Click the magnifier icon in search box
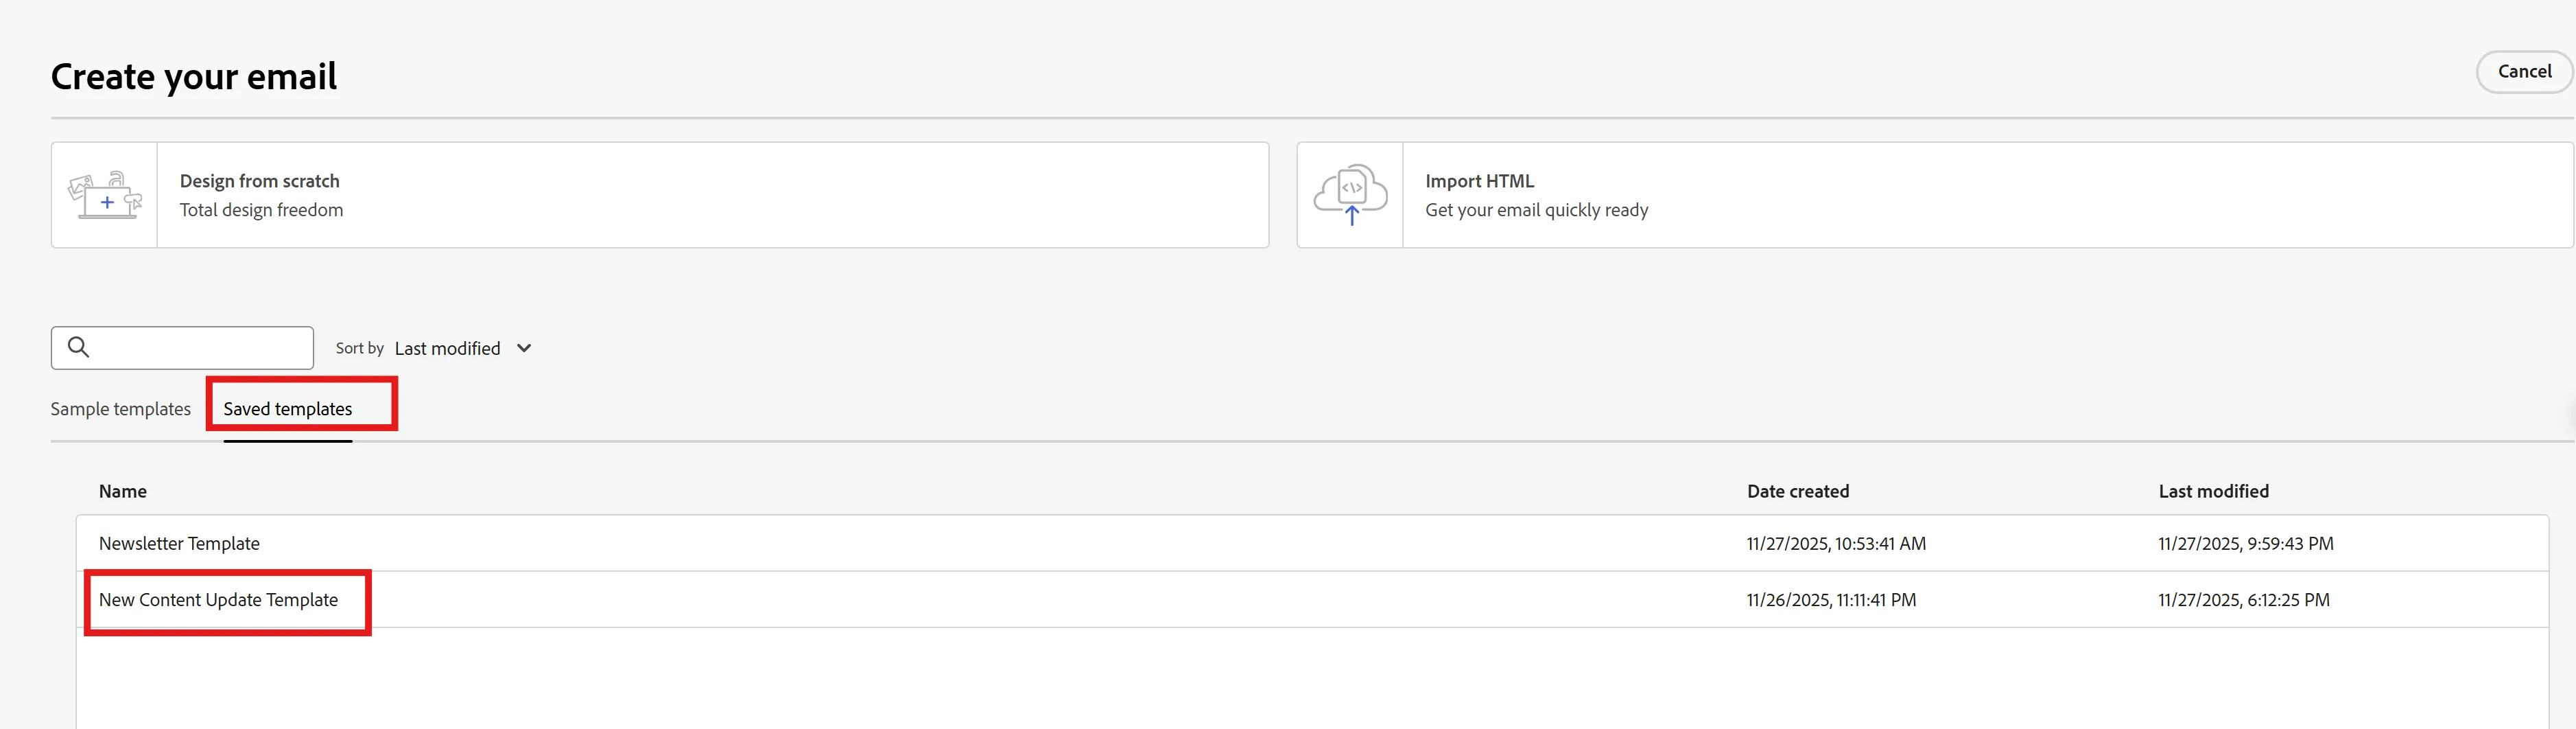The height and width of the screenshot is (729, 2576). [78, 347]
